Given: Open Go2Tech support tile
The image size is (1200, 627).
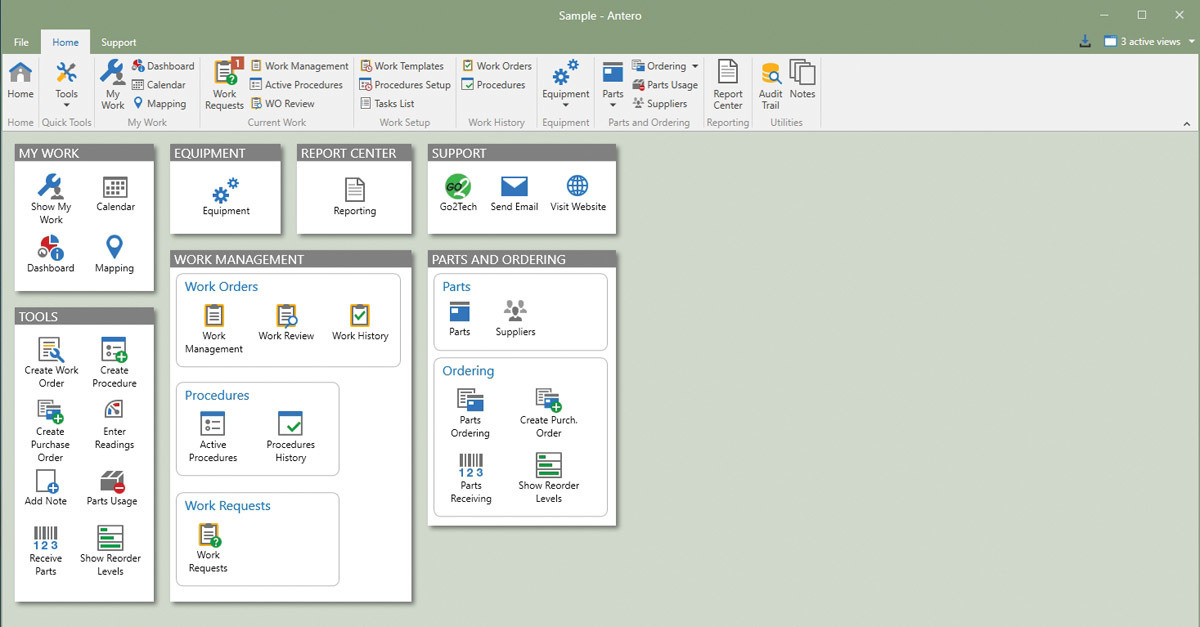Looking at the screenshot, I should (459, 193).
